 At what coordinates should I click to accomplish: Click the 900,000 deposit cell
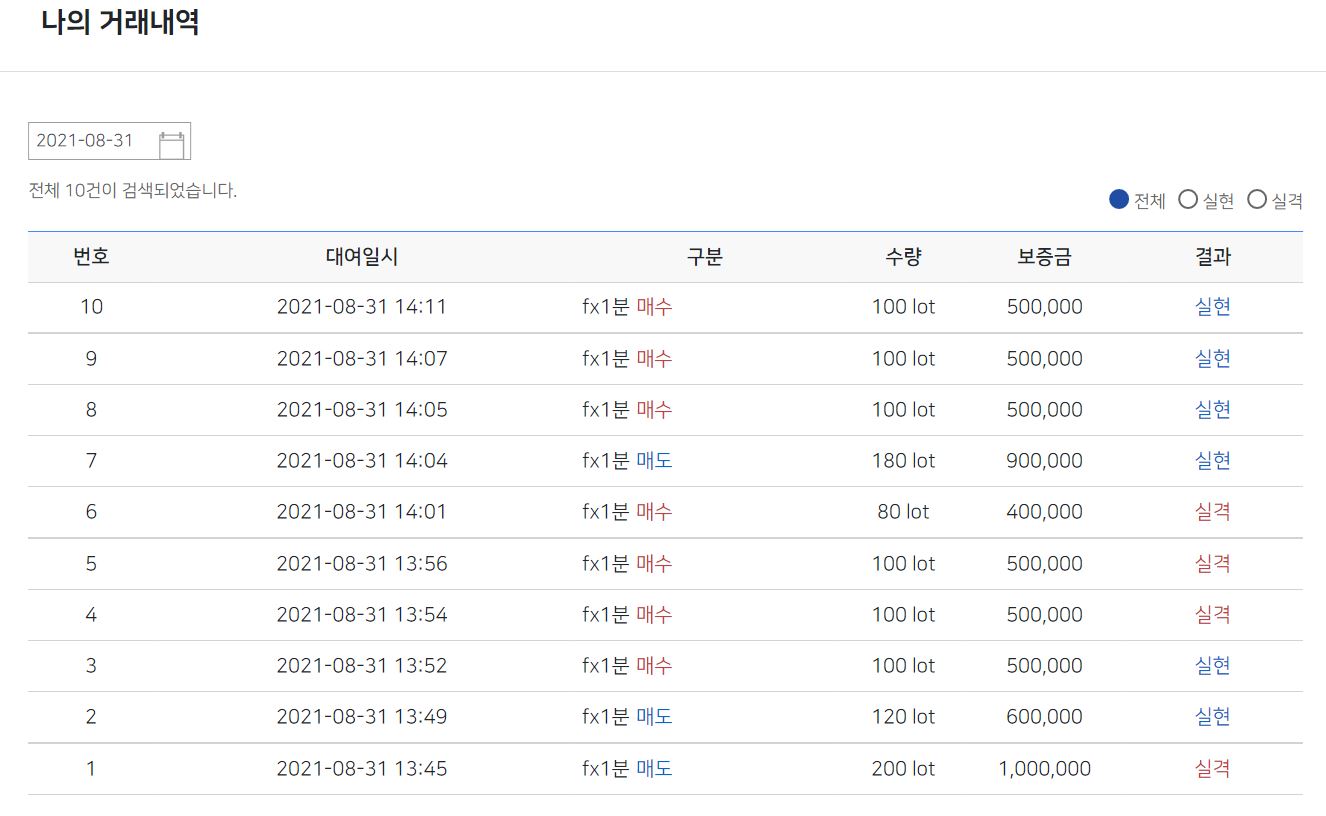point(1044,460)
